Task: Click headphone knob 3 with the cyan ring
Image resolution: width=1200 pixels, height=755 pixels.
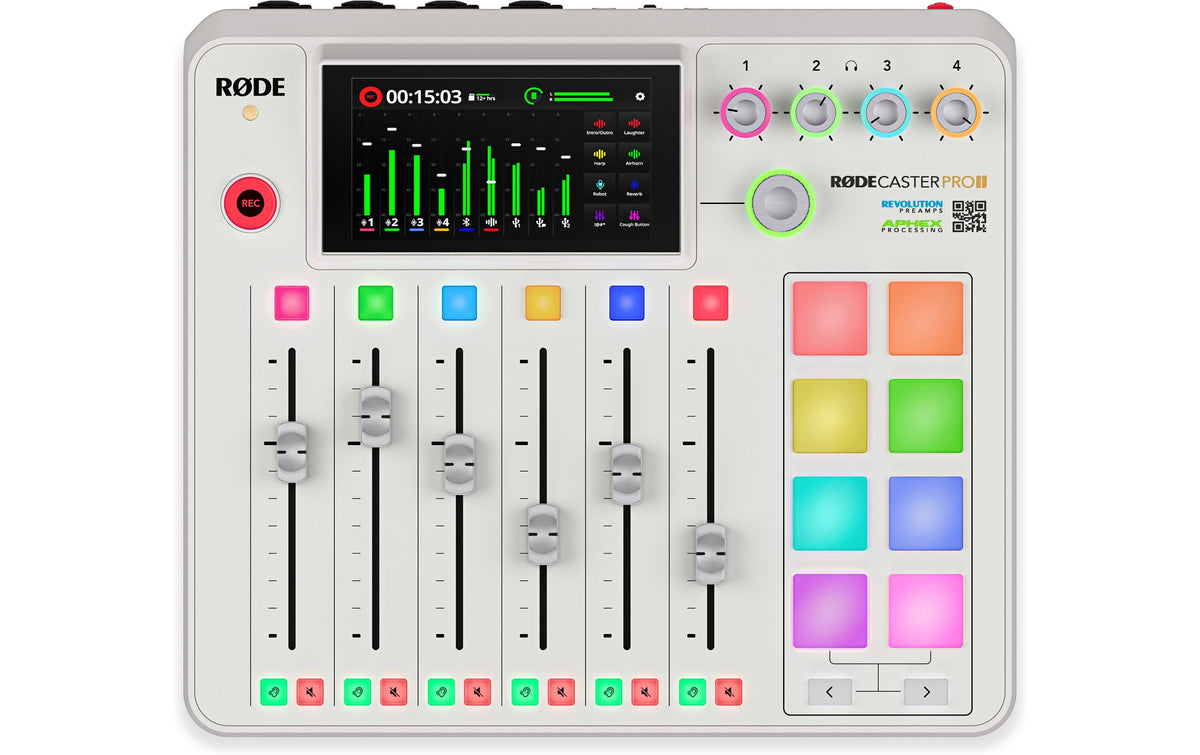Action: coord(885,112)
